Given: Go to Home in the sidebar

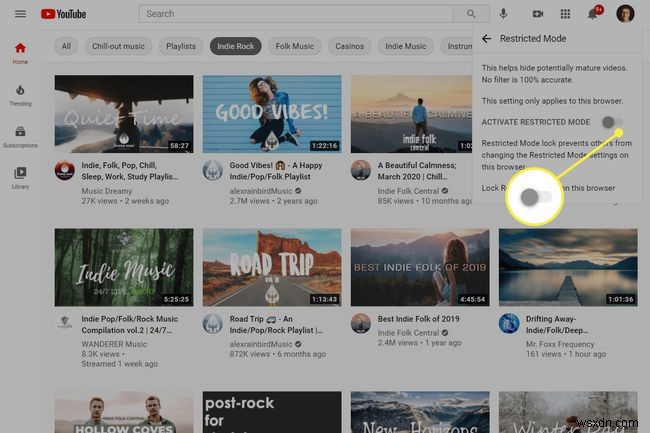Looking at the screenshot, I should click(20, 53).
